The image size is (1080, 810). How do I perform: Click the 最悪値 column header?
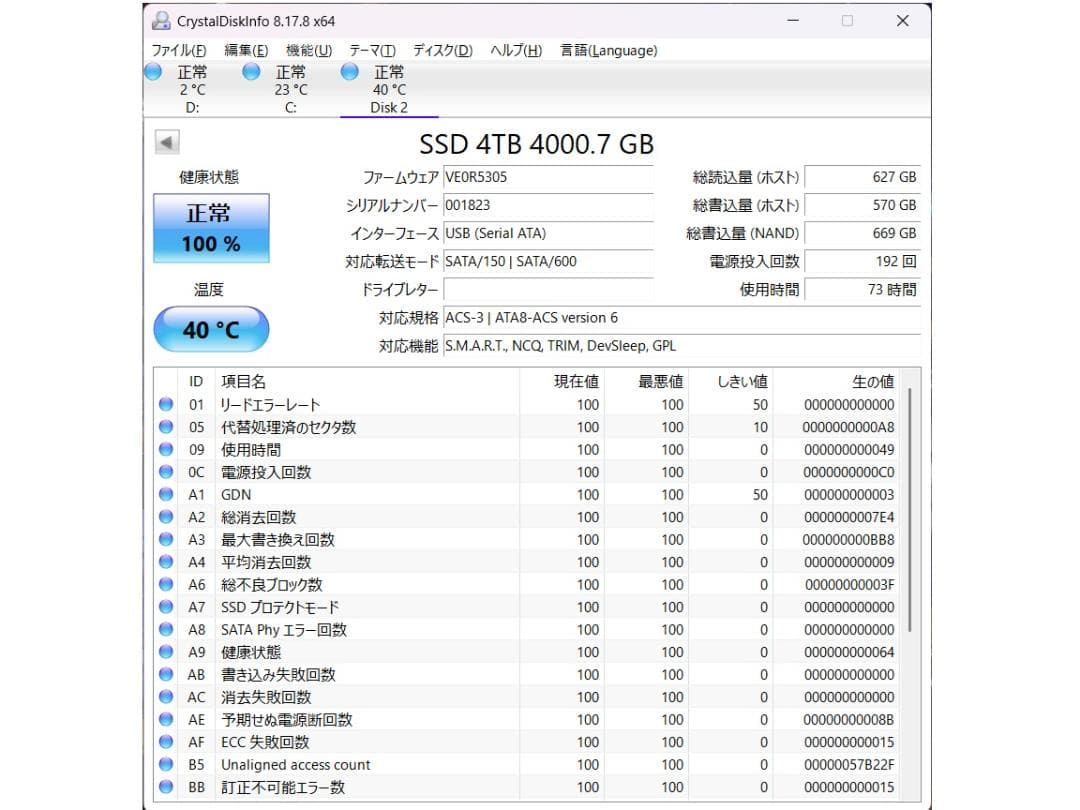(x=646, y=382)
